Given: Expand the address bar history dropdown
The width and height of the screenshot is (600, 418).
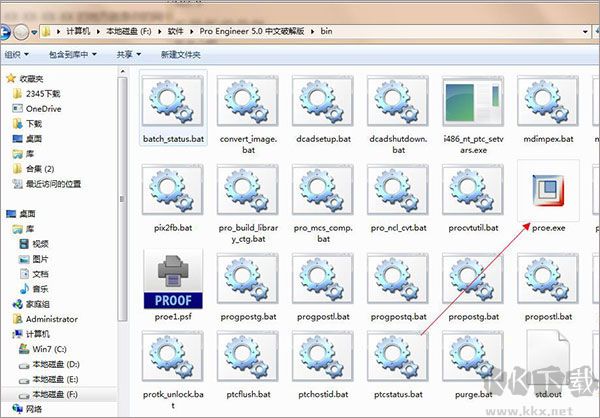Looking at the screenshot, I should tap(585, 32).
